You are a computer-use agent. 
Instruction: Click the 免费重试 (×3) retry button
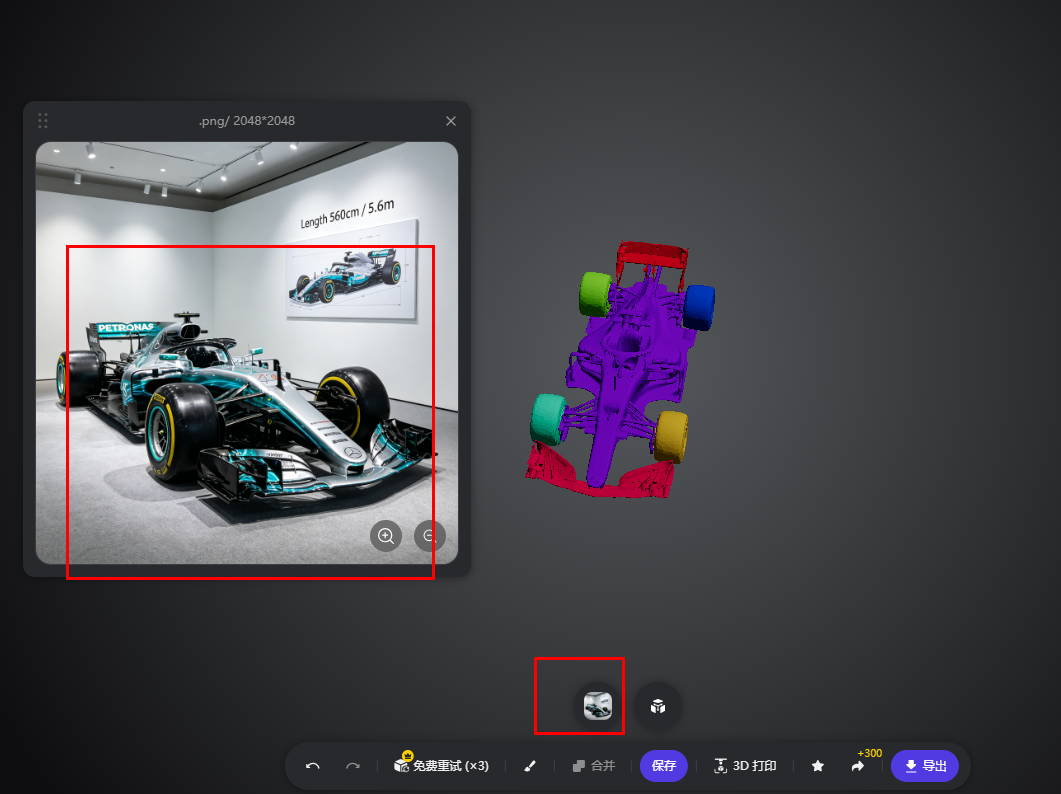[x=441, y=766]
